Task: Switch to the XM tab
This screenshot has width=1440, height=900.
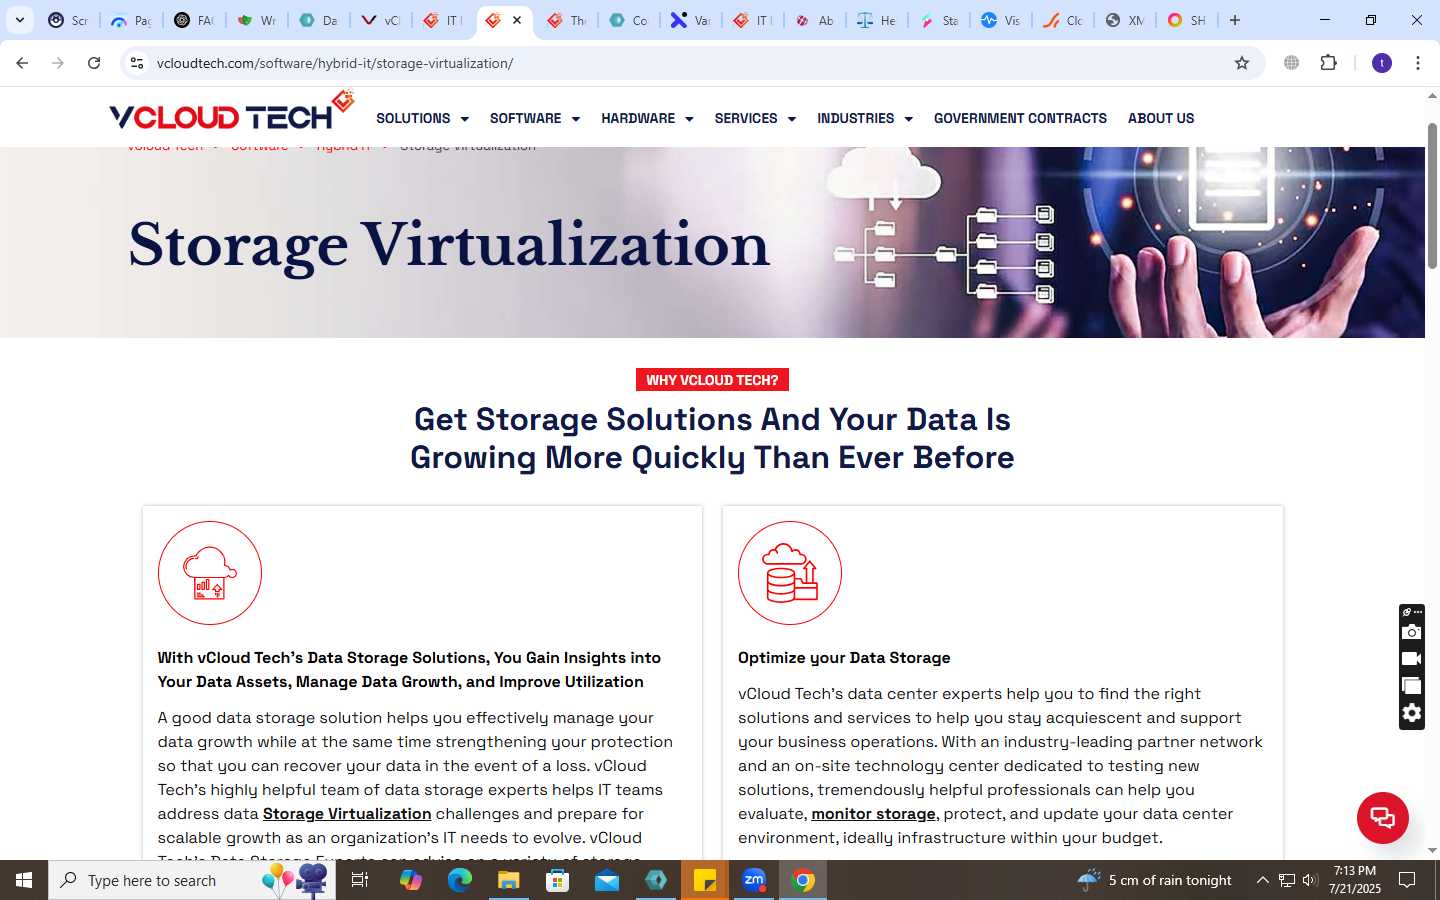Action: (x=1125, y=20)
